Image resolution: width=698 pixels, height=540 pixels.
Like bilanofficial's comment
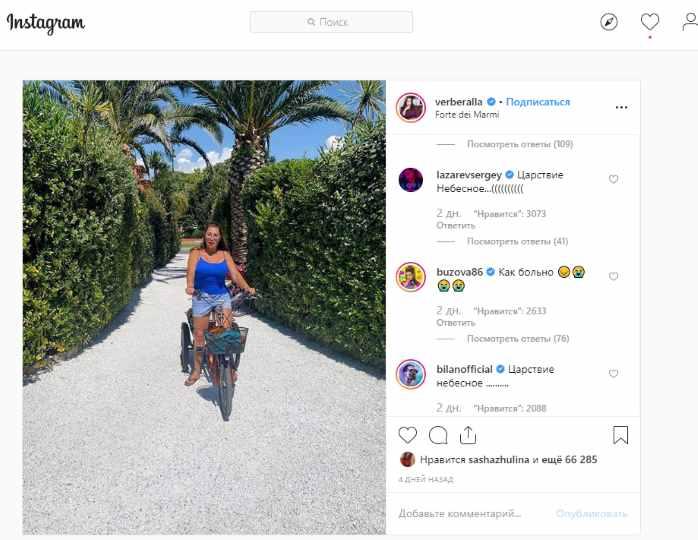613,373
